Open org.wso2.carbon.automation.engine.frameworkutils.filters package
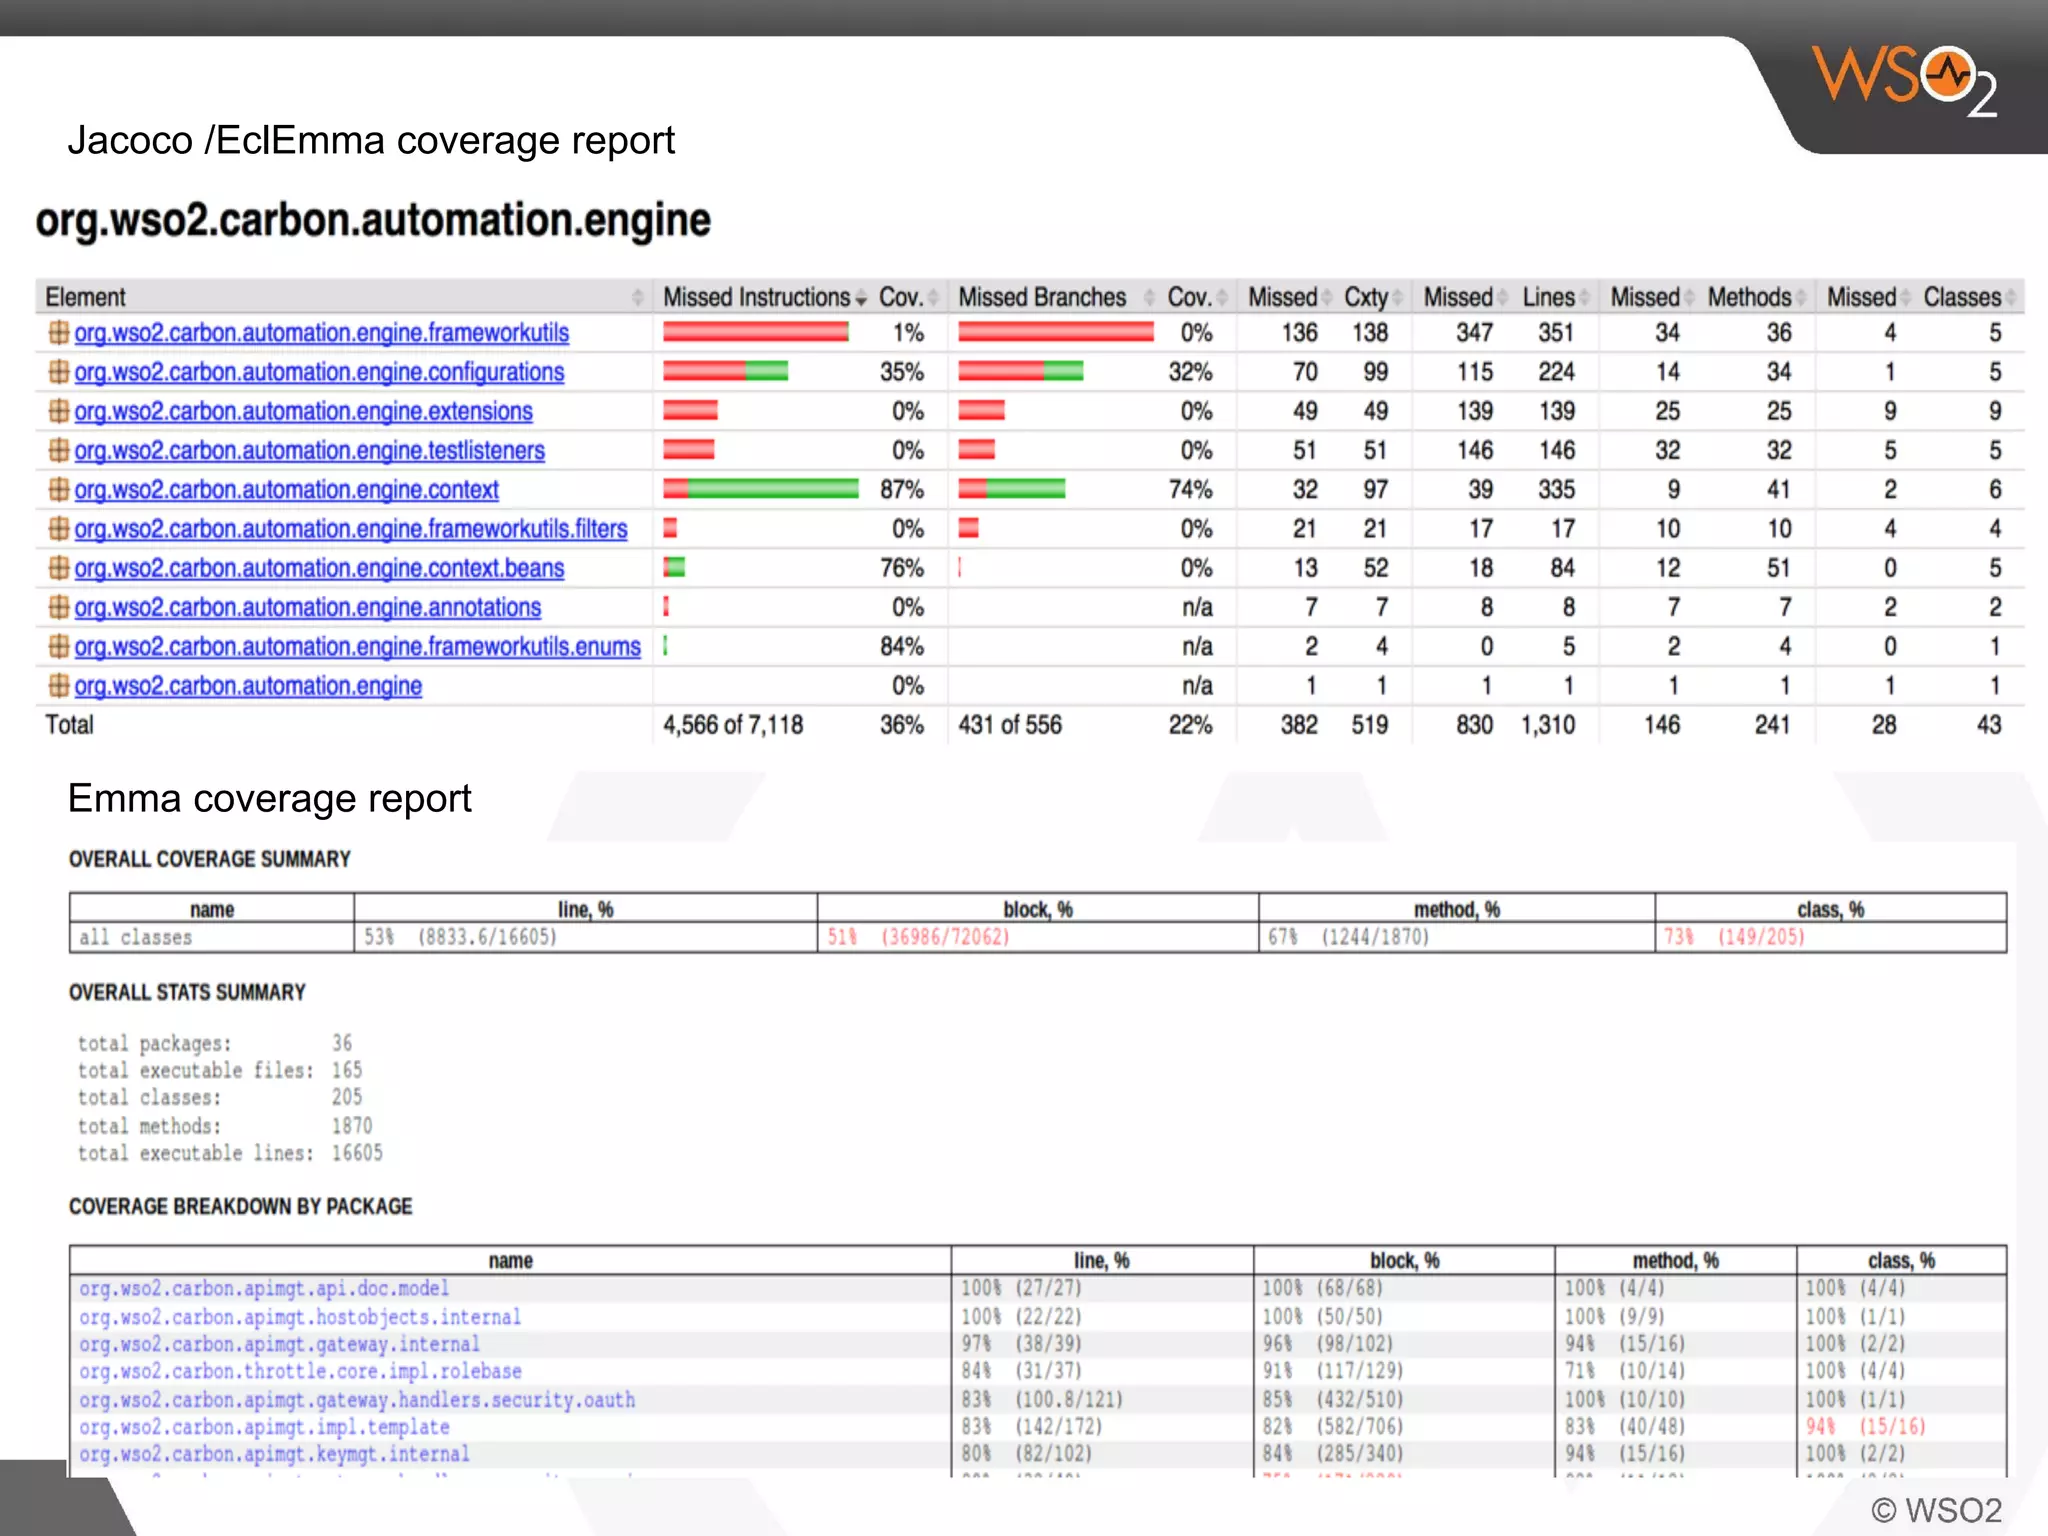2048x1536 pixels. pyautogui.click(x=351, y=529)
